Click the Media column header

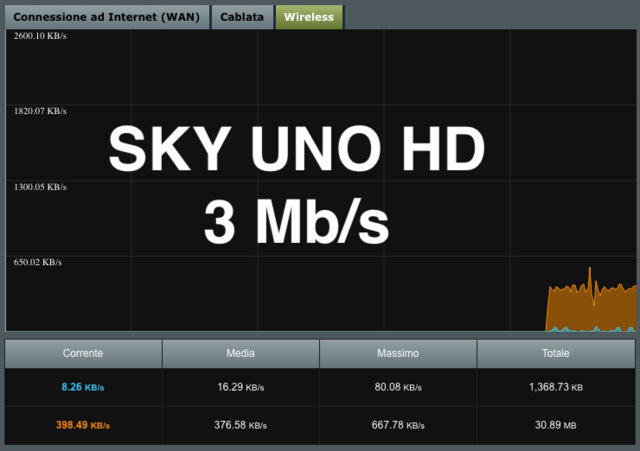(240, 353)
